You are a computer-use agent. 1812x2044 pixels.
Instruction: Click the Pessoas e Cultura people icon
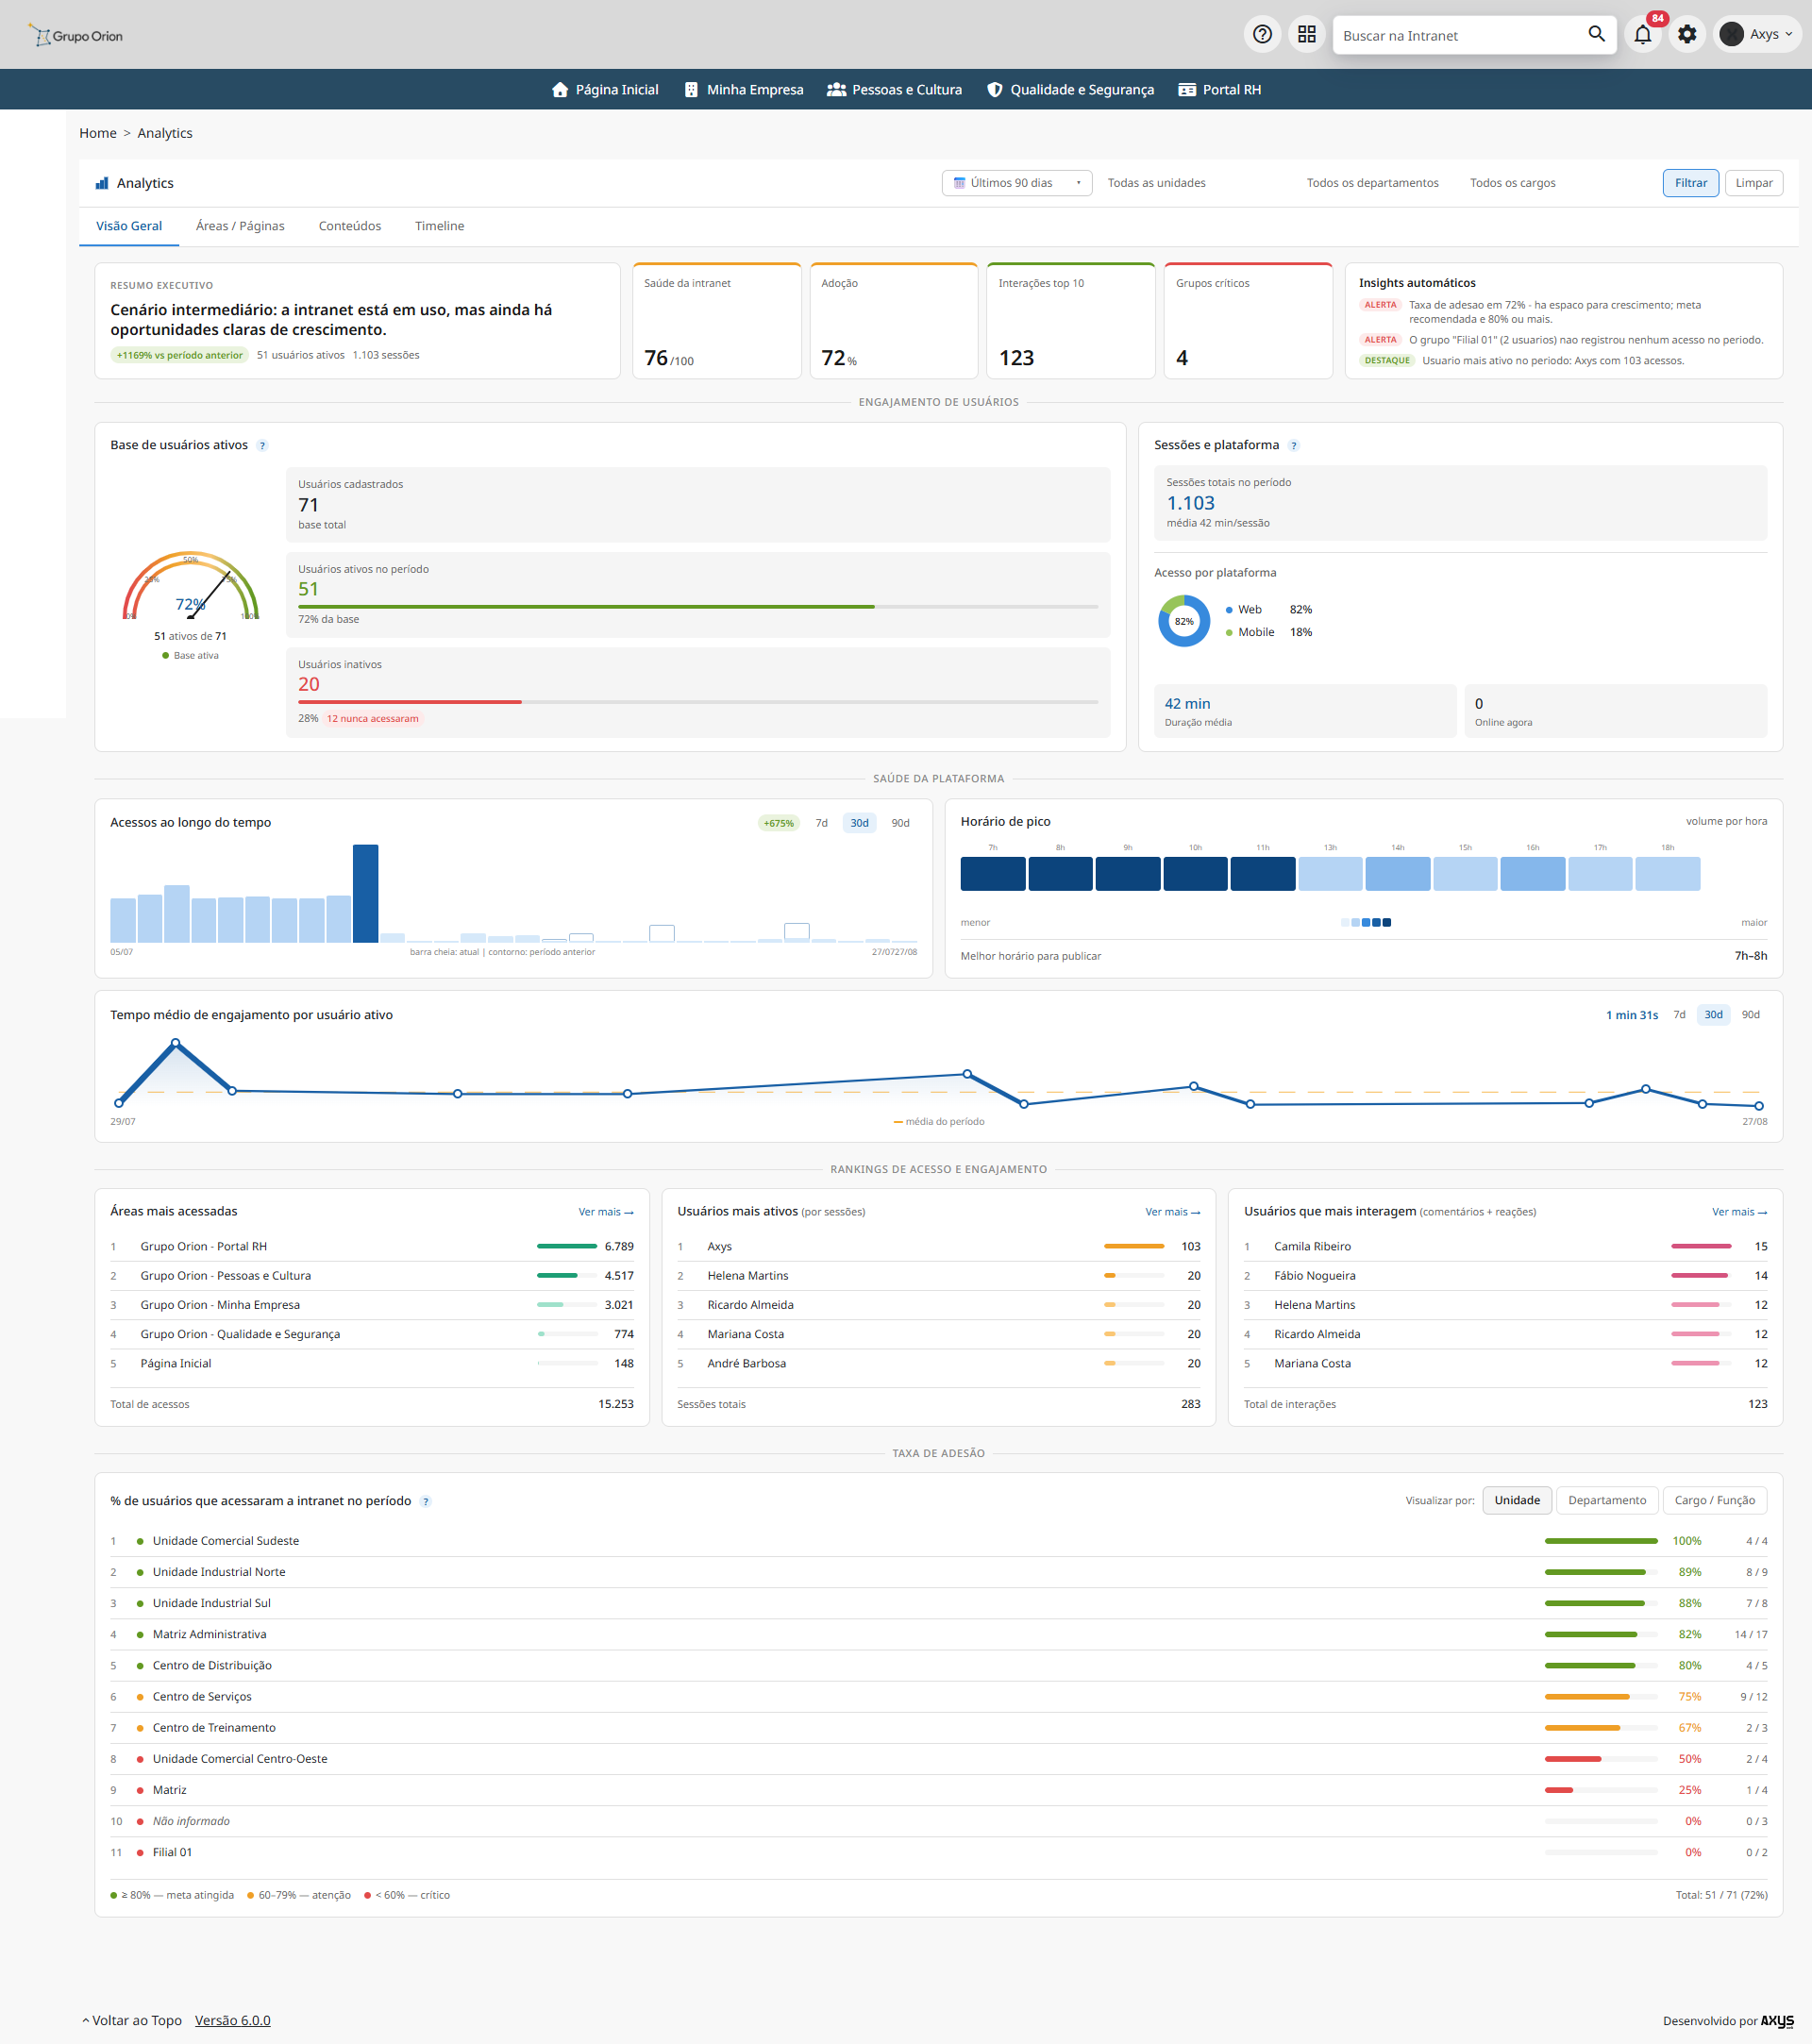[x=837, y=90]
